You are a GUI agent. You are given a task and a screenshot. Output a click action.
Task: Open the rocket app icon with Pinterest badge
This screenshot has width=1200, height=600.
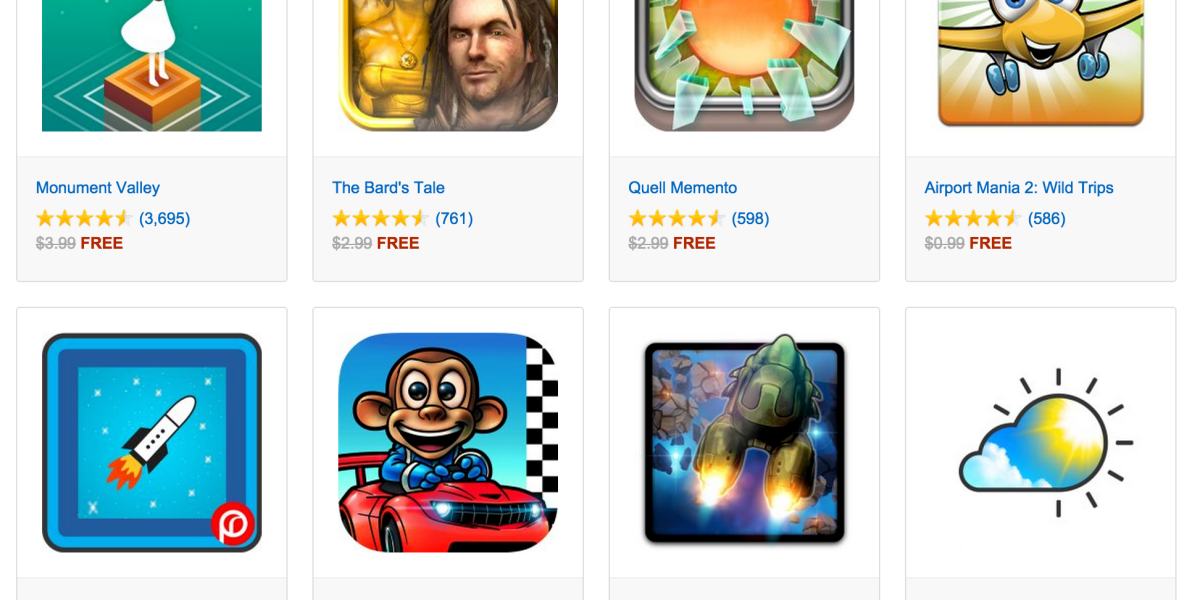click(x=152, y=442)
